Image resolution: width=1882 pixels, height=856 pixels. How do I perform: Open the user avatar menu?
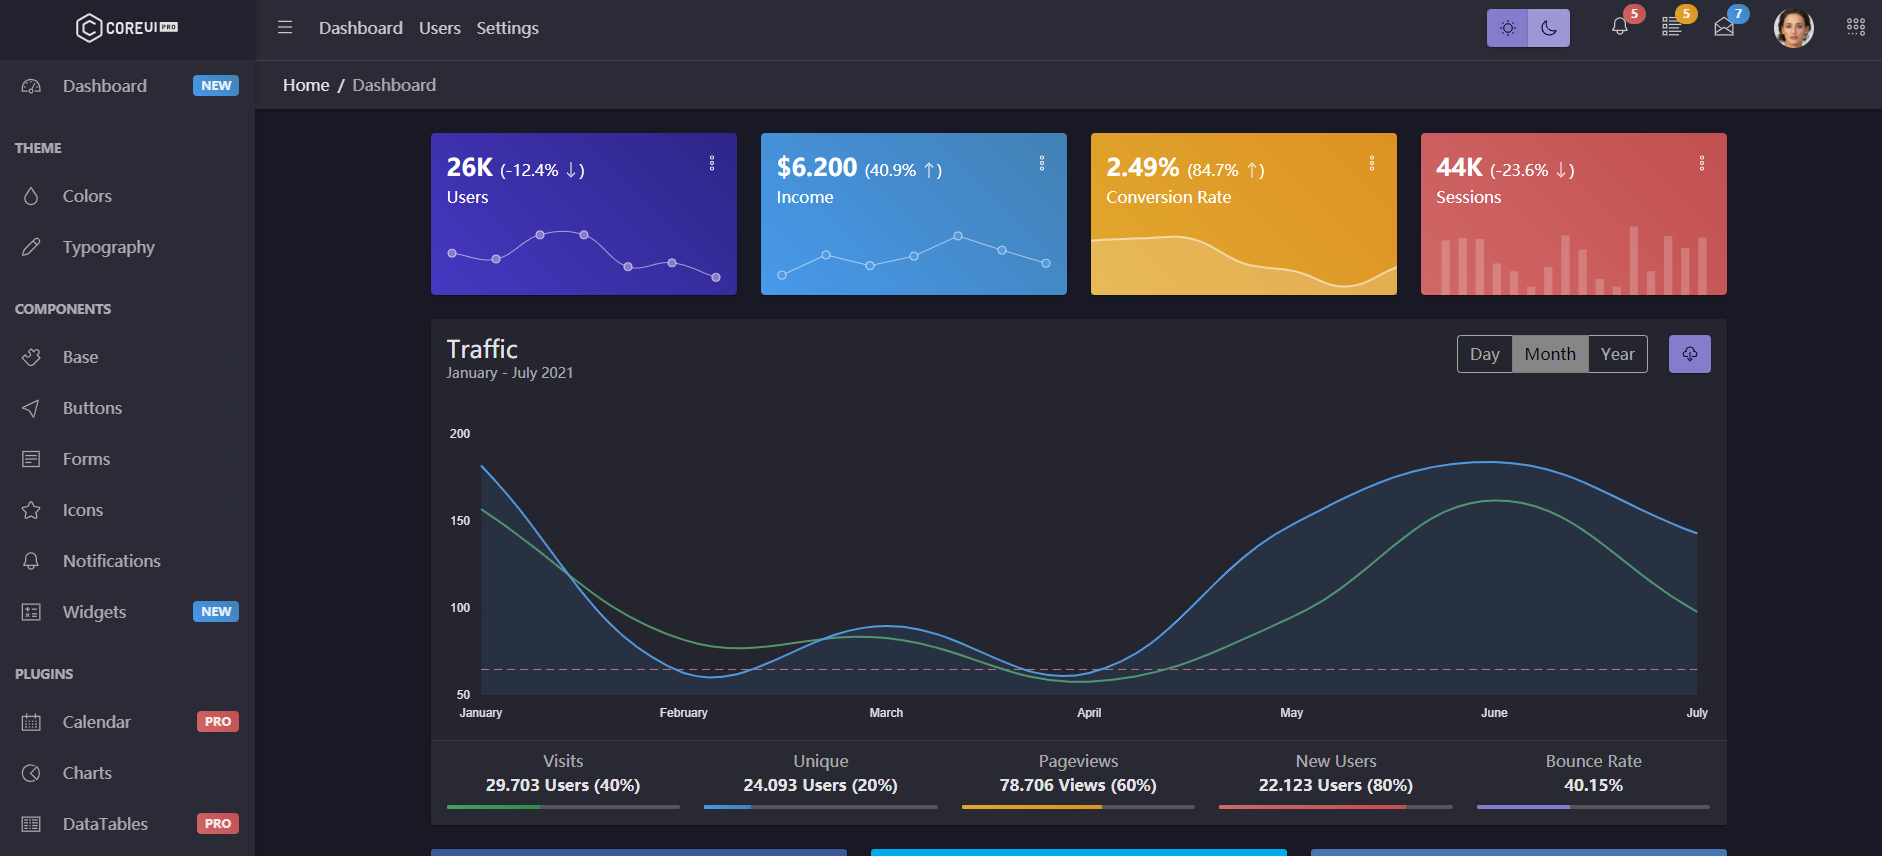pos(1793,28)
